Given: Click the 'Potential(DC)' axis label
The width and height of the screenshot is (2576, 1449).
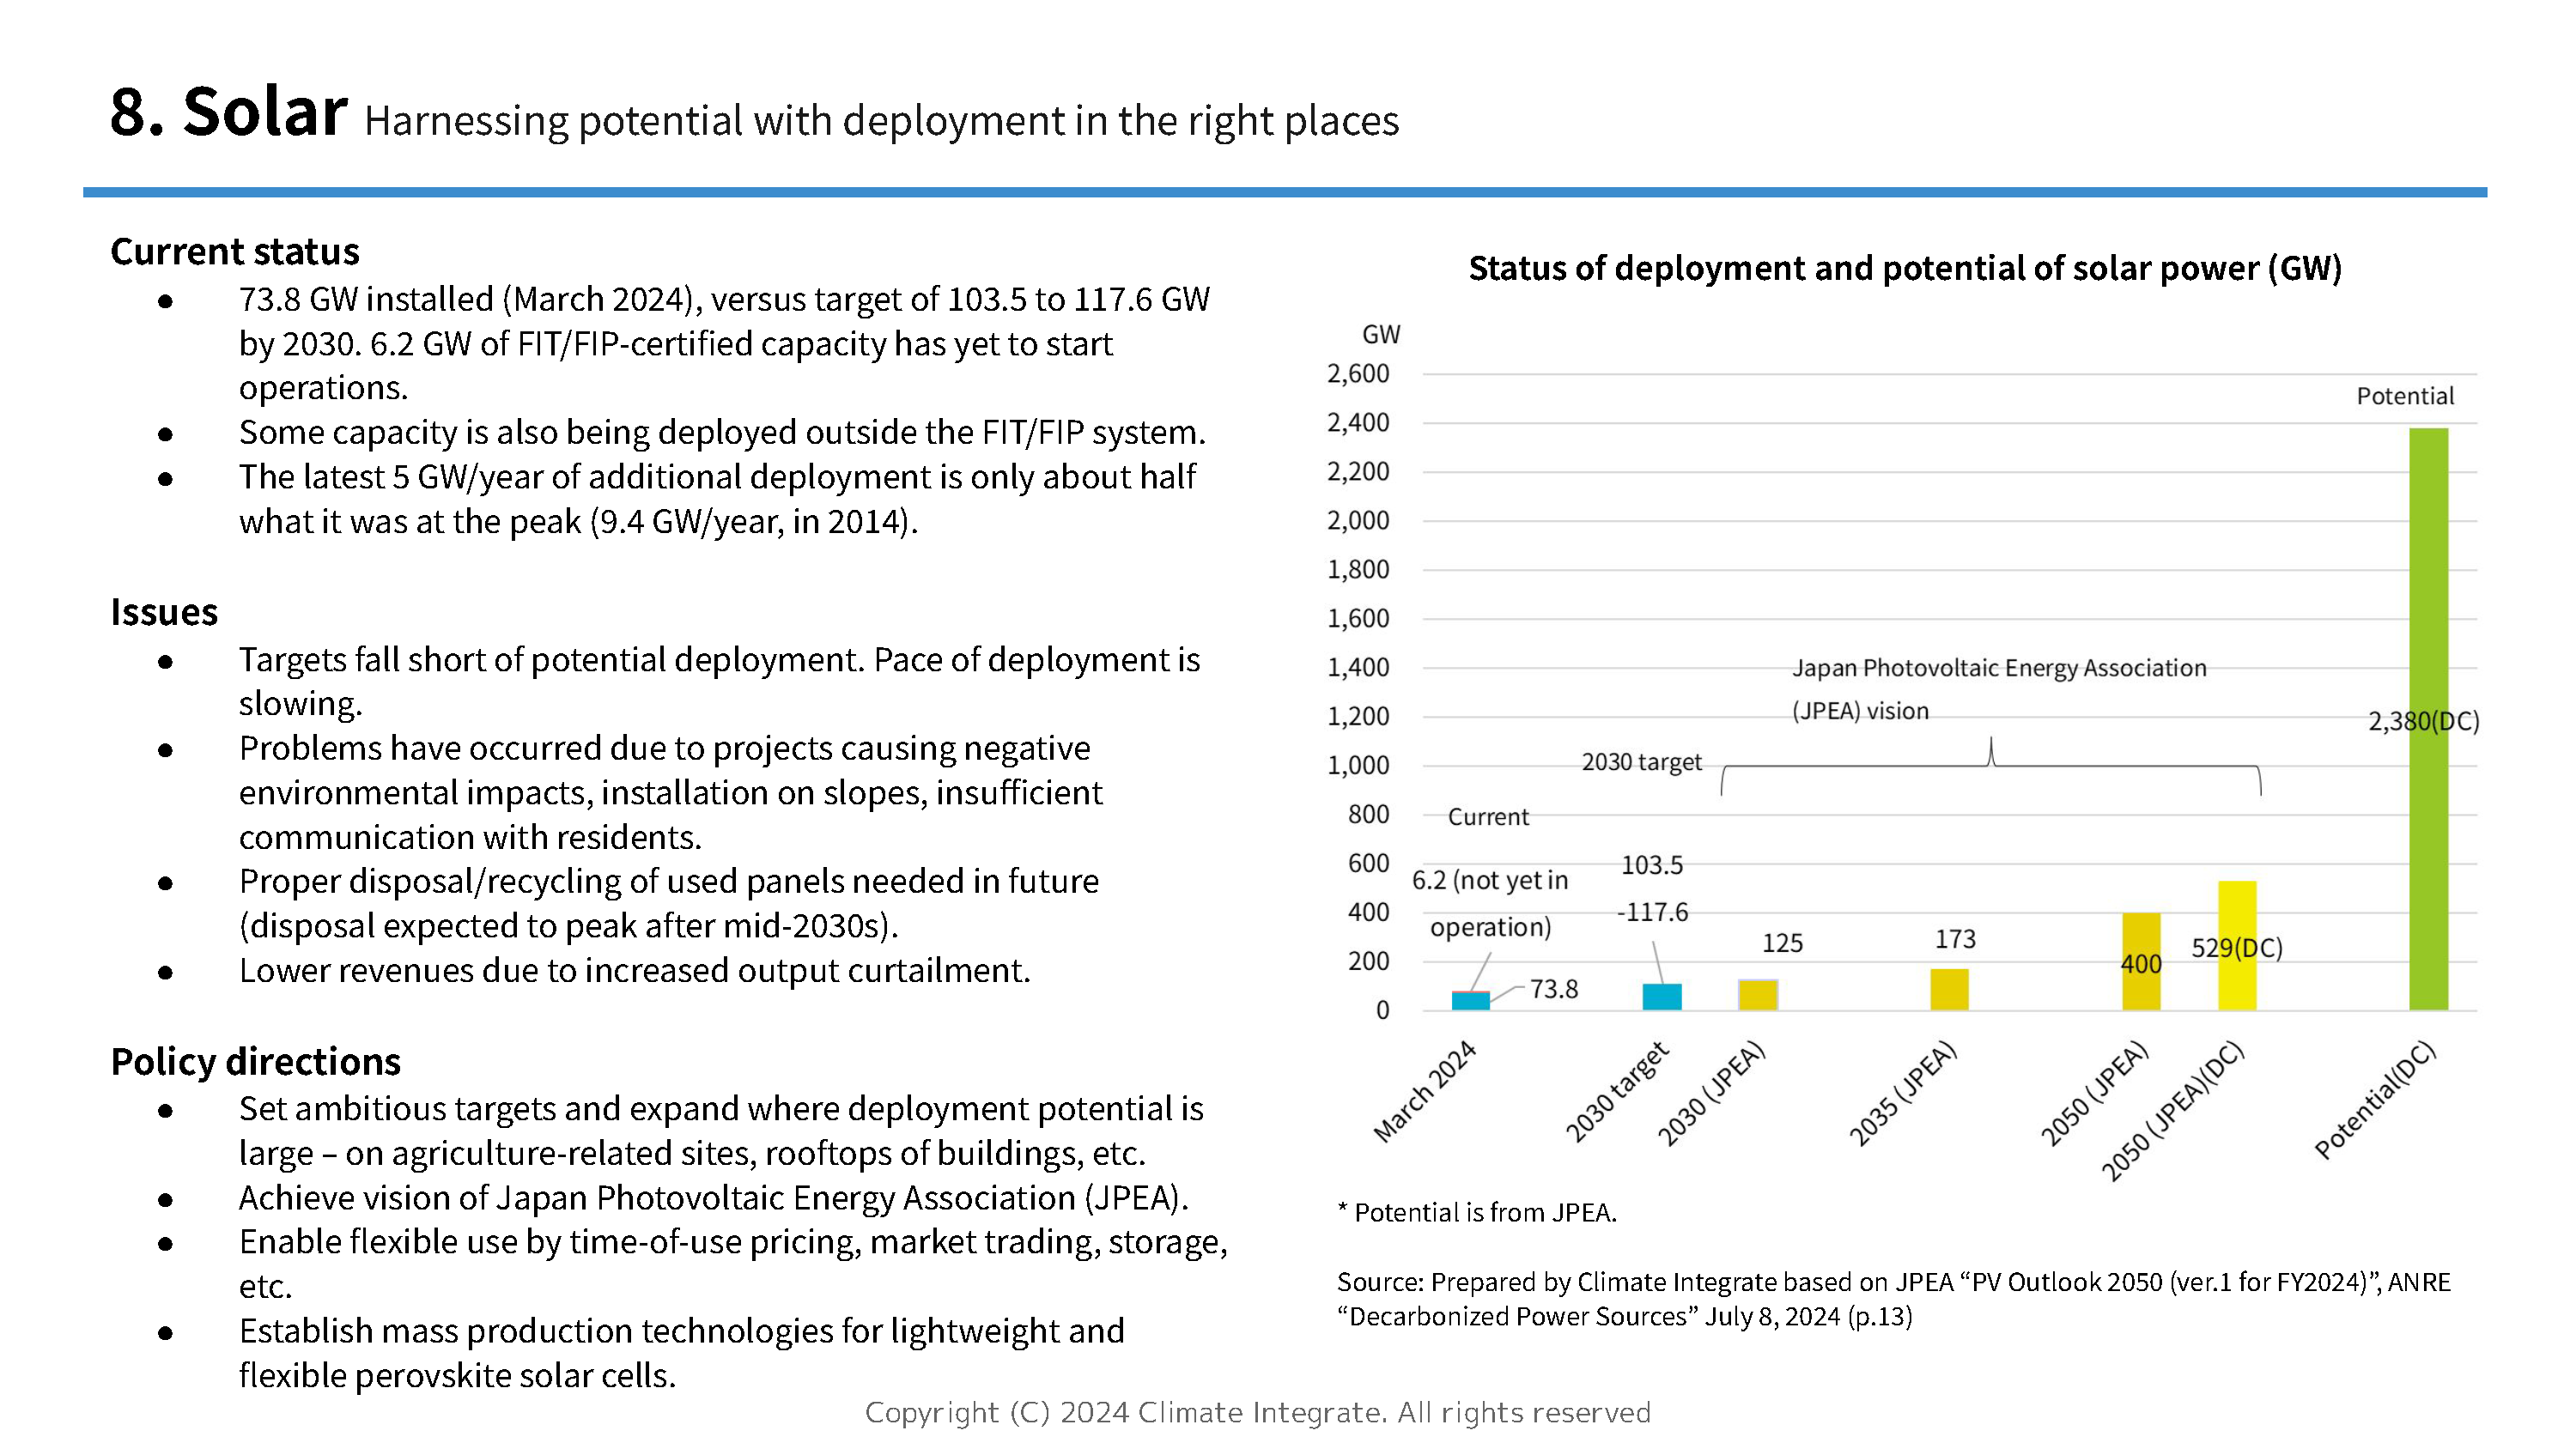Looking at the screenshot, I should pyautogui.click(x=2375, y=1101).
